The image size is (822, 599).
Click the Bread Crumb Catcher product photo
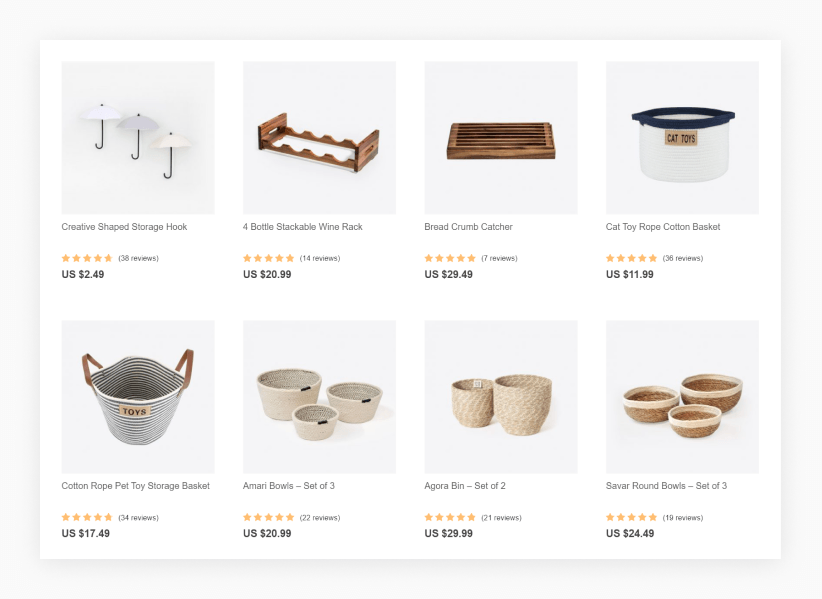(501, 137)
